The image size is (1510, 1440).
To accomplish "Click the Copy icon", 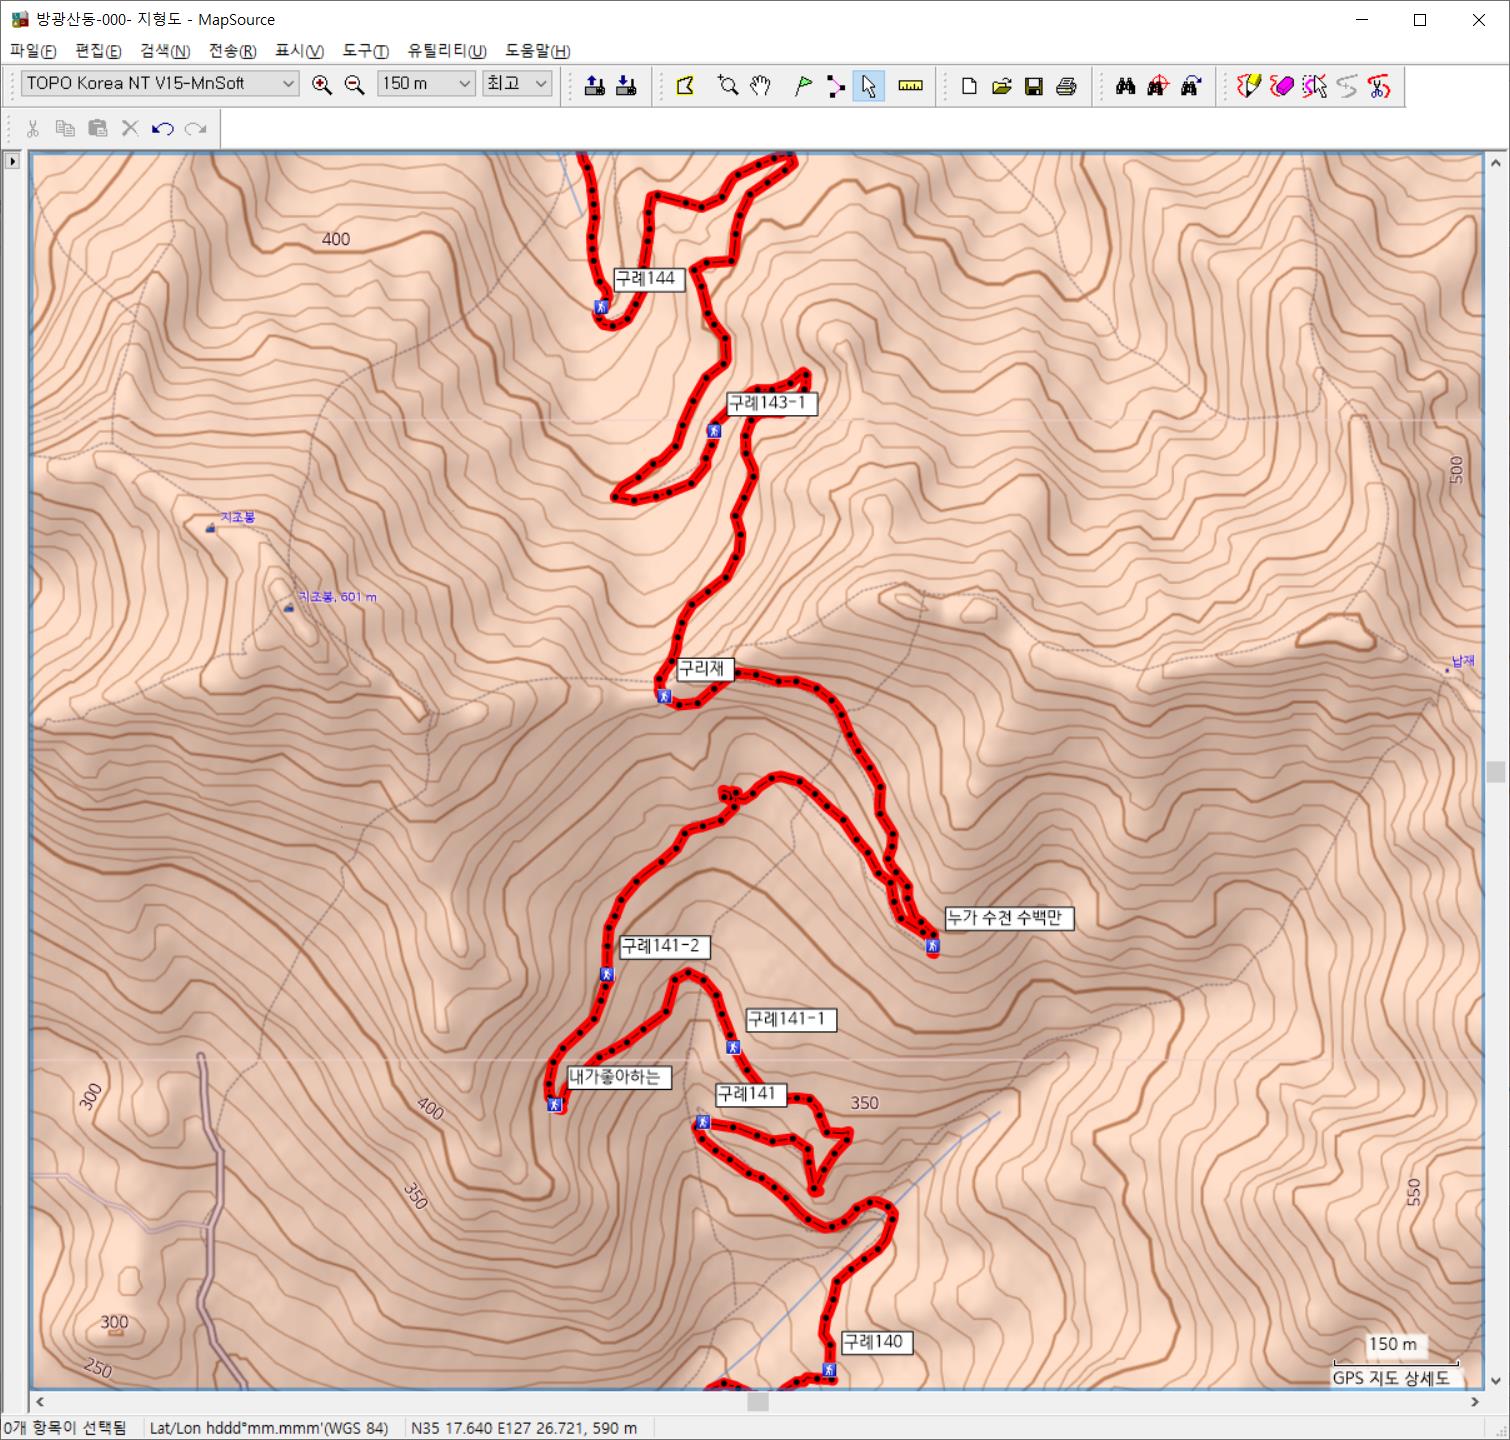I will (x=65, y=128).
